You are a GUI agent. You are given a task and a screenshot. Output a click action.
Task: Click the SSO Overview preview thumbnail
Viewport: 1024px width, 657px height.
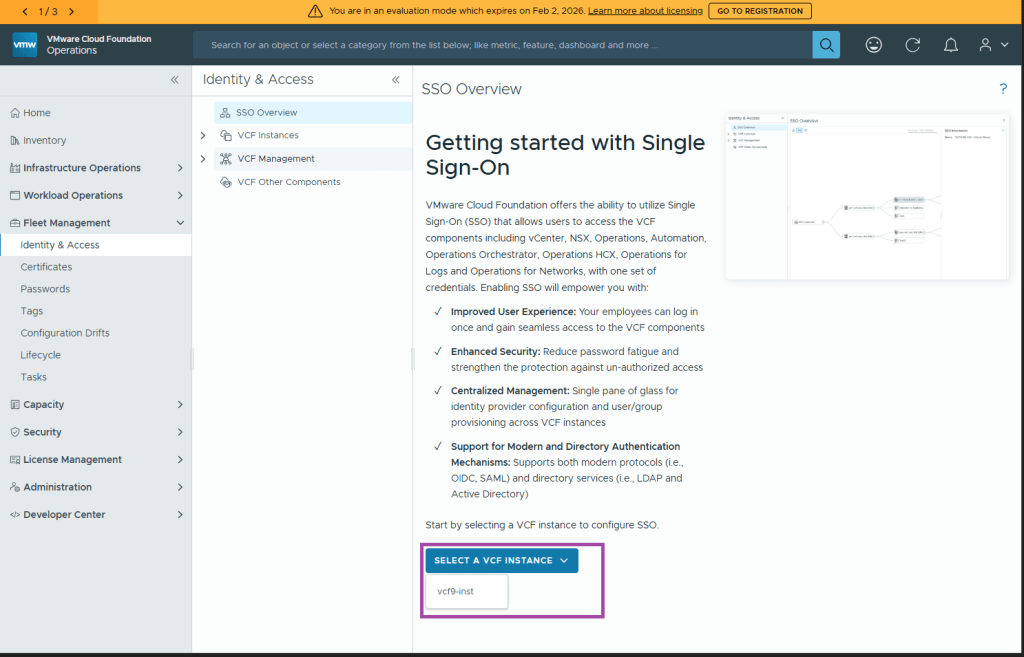pos(868,195)
